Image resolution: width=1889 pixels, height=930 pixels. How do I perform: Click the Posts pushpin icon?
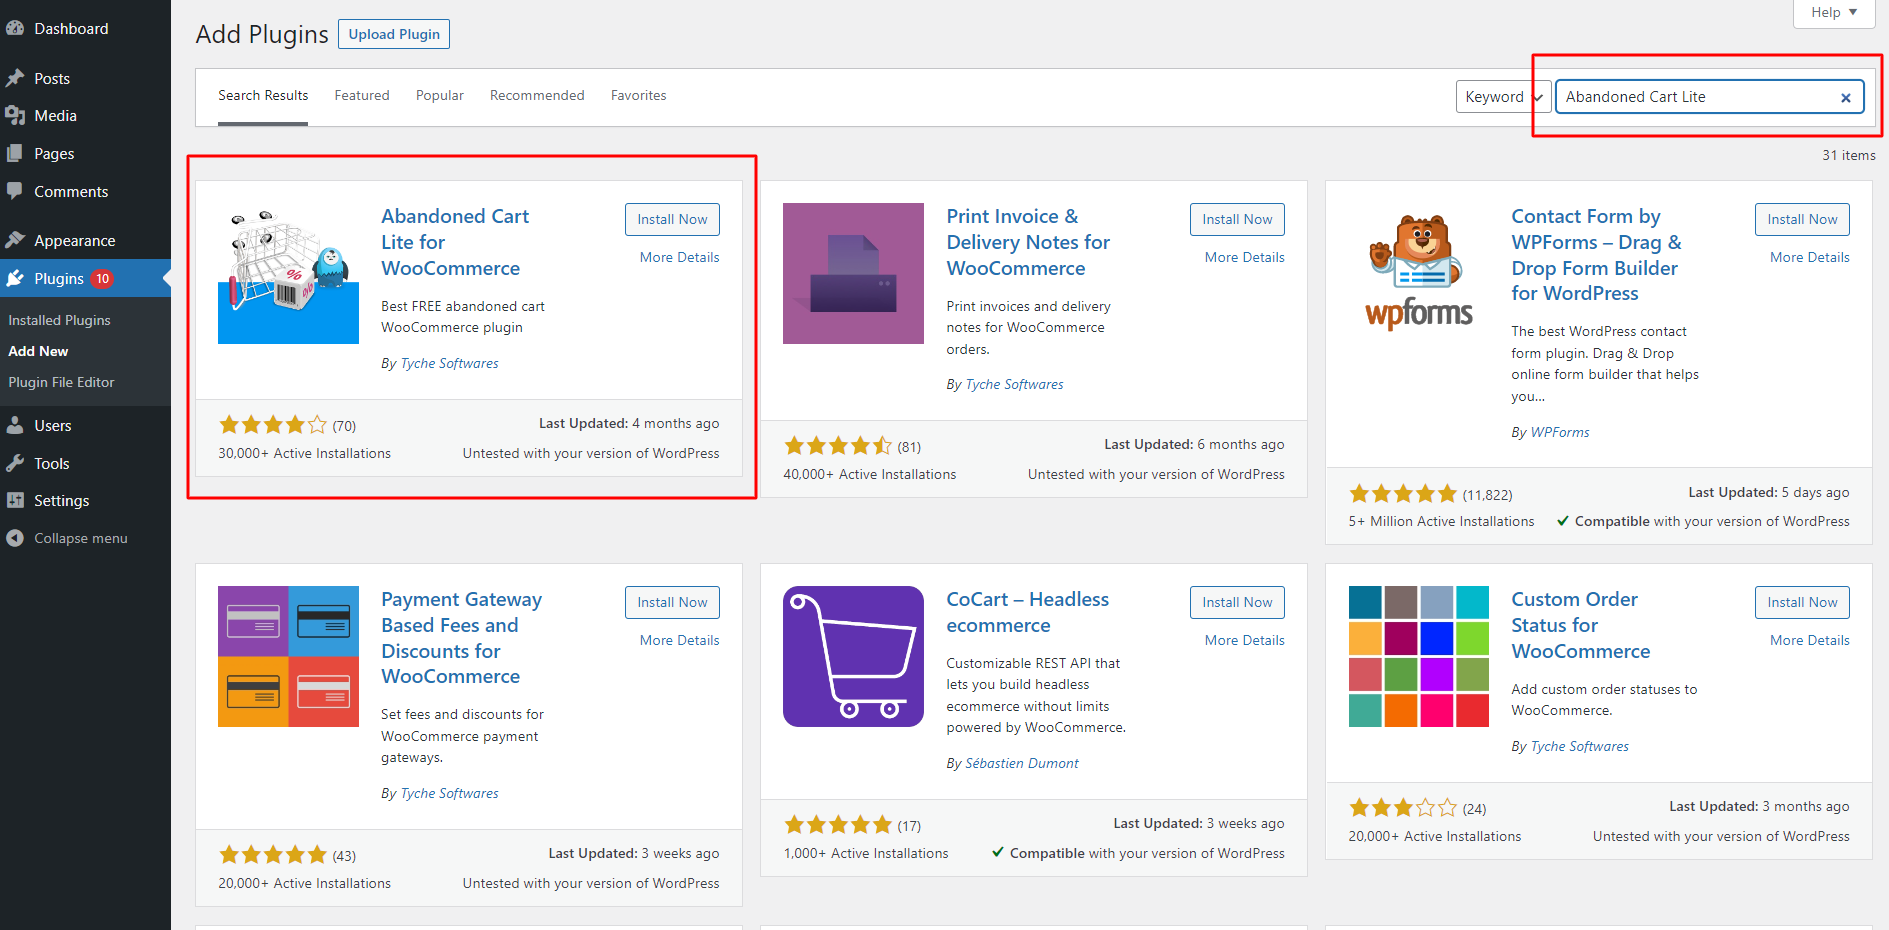tap(15, 78)
